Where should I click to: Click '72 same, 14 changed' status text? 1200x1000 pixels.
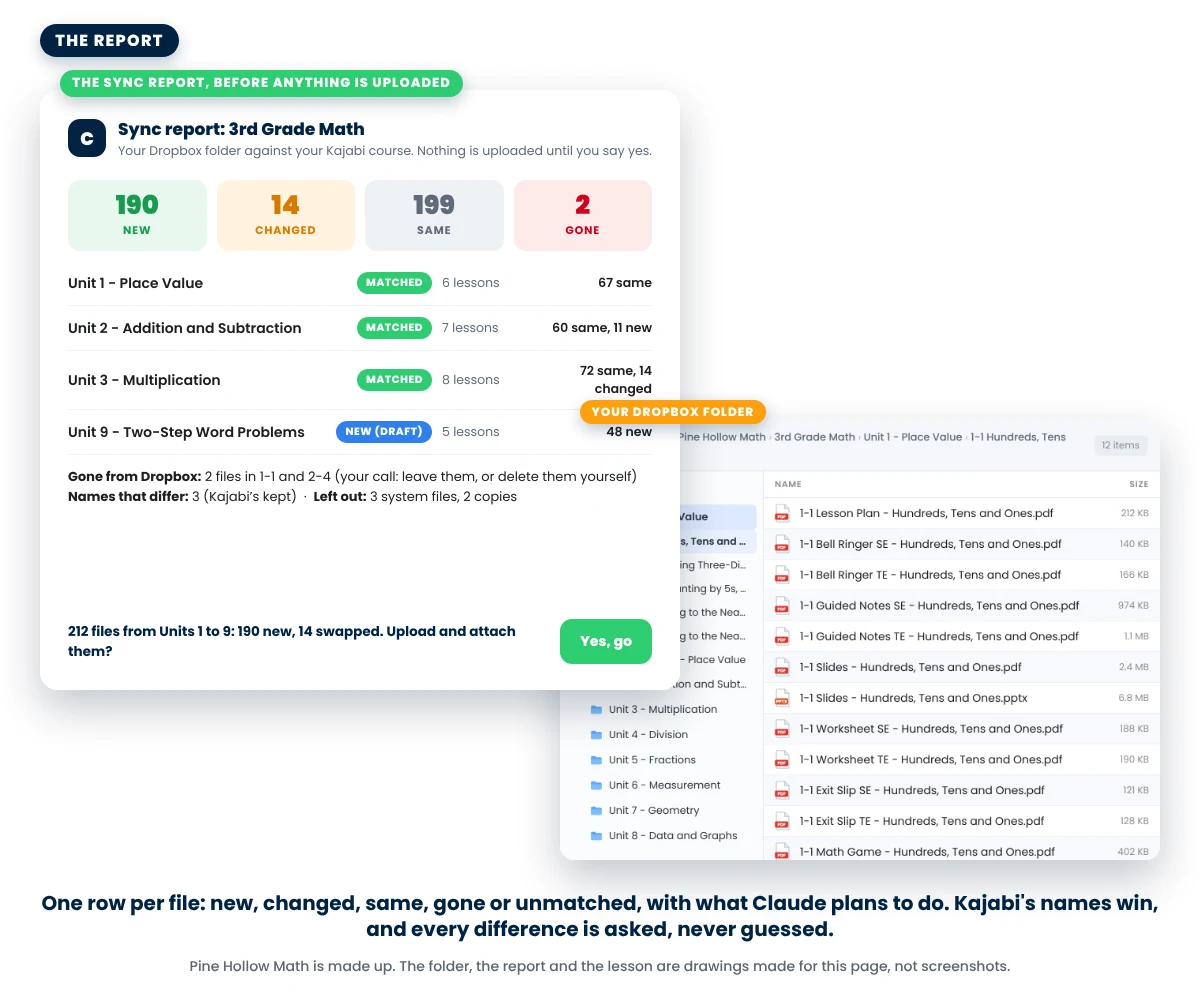[x=616, y=380]
